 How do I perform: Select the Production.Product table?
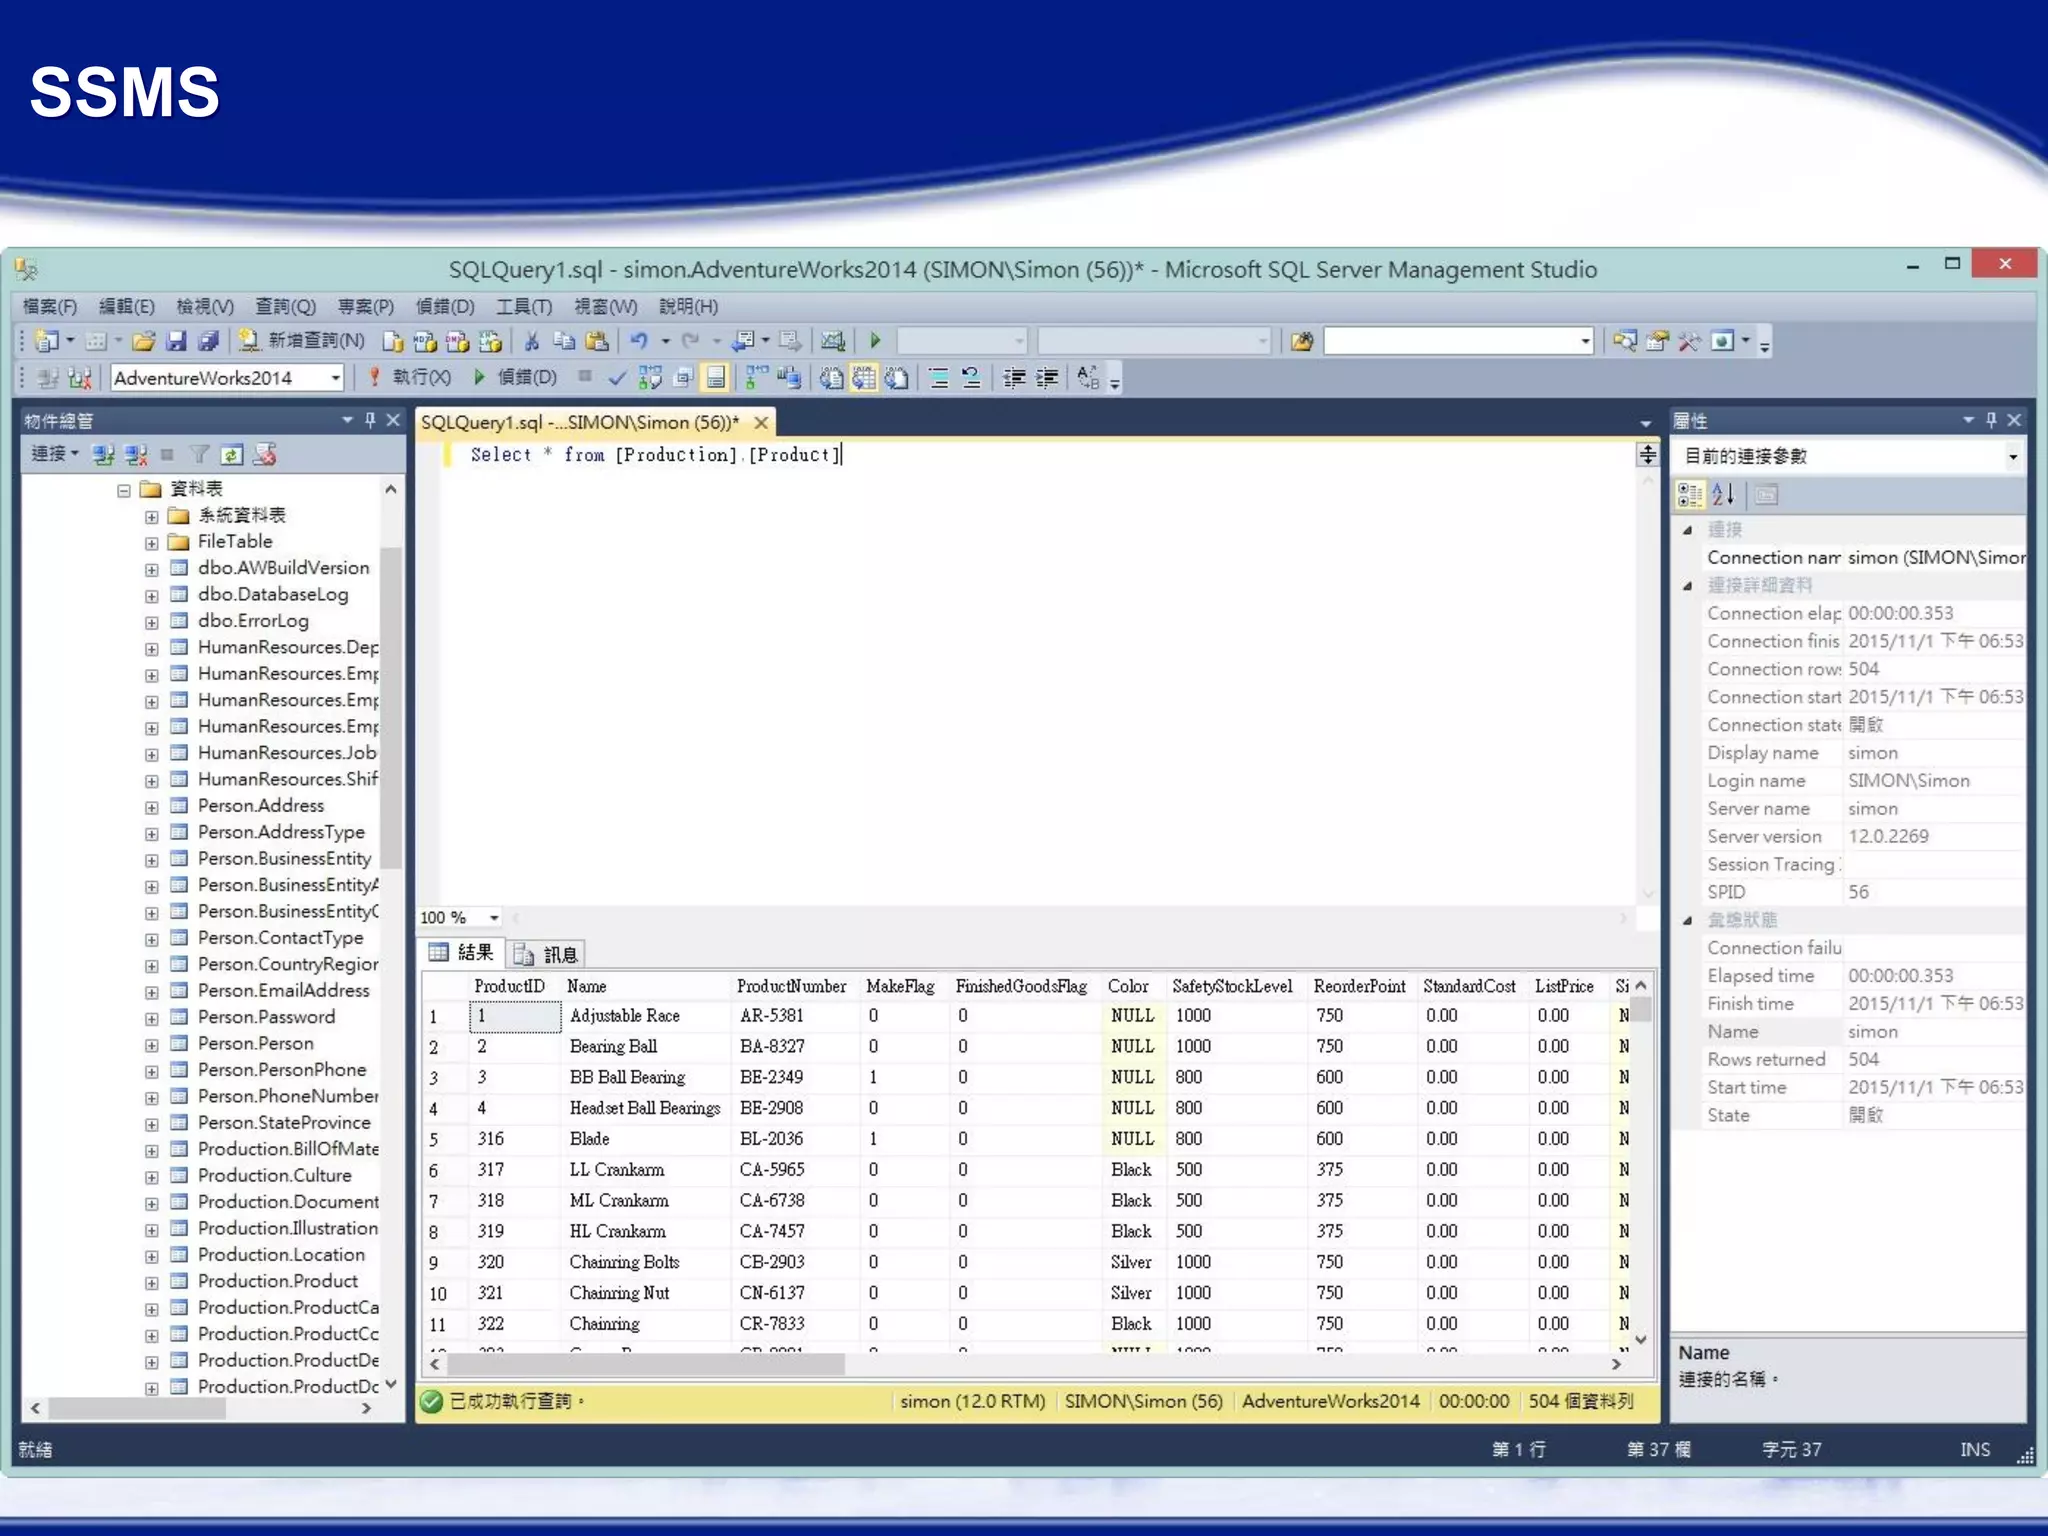277,1281
